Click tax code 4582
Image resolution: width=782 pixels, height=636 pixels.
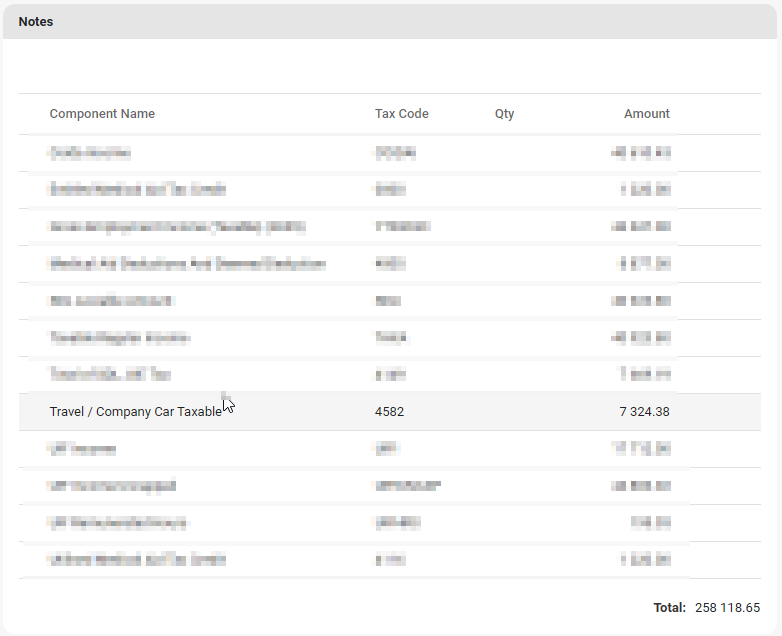[x=389, y=412]
